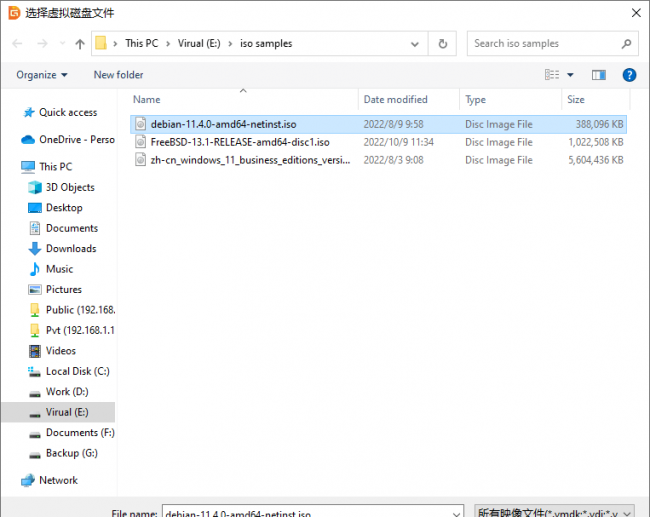Click size 5,604,436 KB cell

[596, 160]
